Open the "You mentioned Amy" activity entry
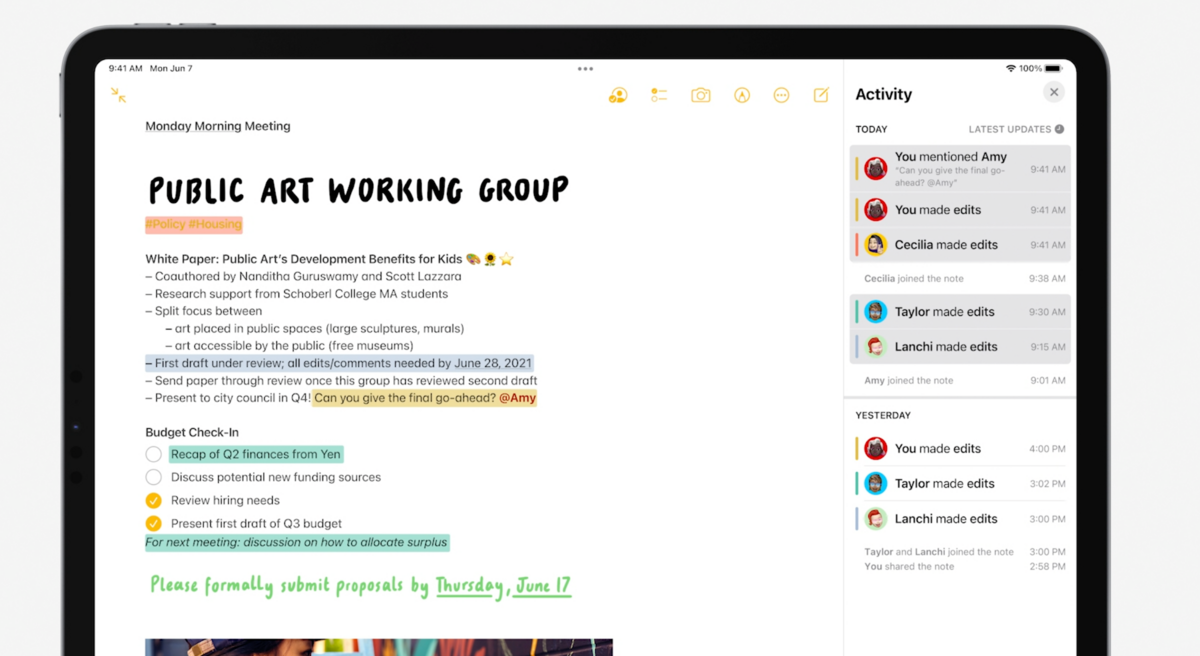Image resolution: width=1200 pixels, height=656 pixels. coord(960,168)
